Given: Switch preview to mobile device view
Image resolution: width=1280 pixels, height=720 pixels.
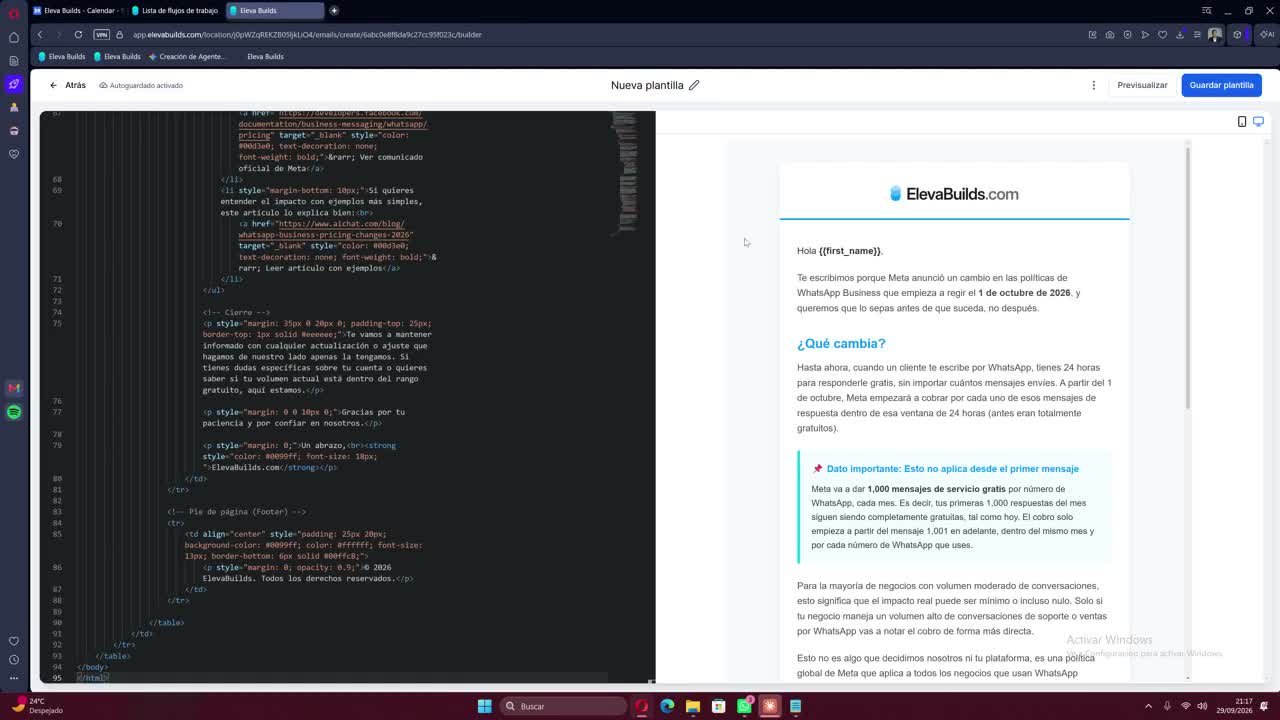Looking at the screenshot, I should pos(1242,121).
